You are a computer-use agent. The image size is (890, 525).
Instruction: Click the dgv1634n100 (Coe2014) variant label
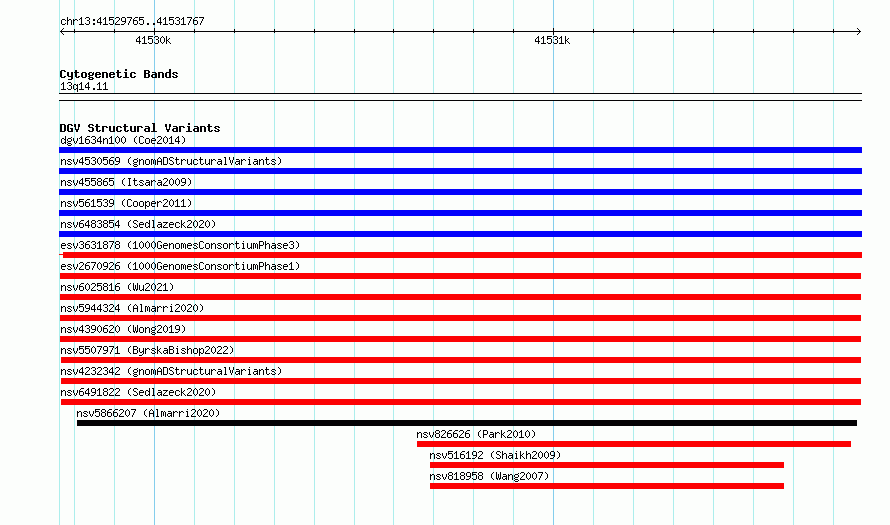tap(123, 140)
